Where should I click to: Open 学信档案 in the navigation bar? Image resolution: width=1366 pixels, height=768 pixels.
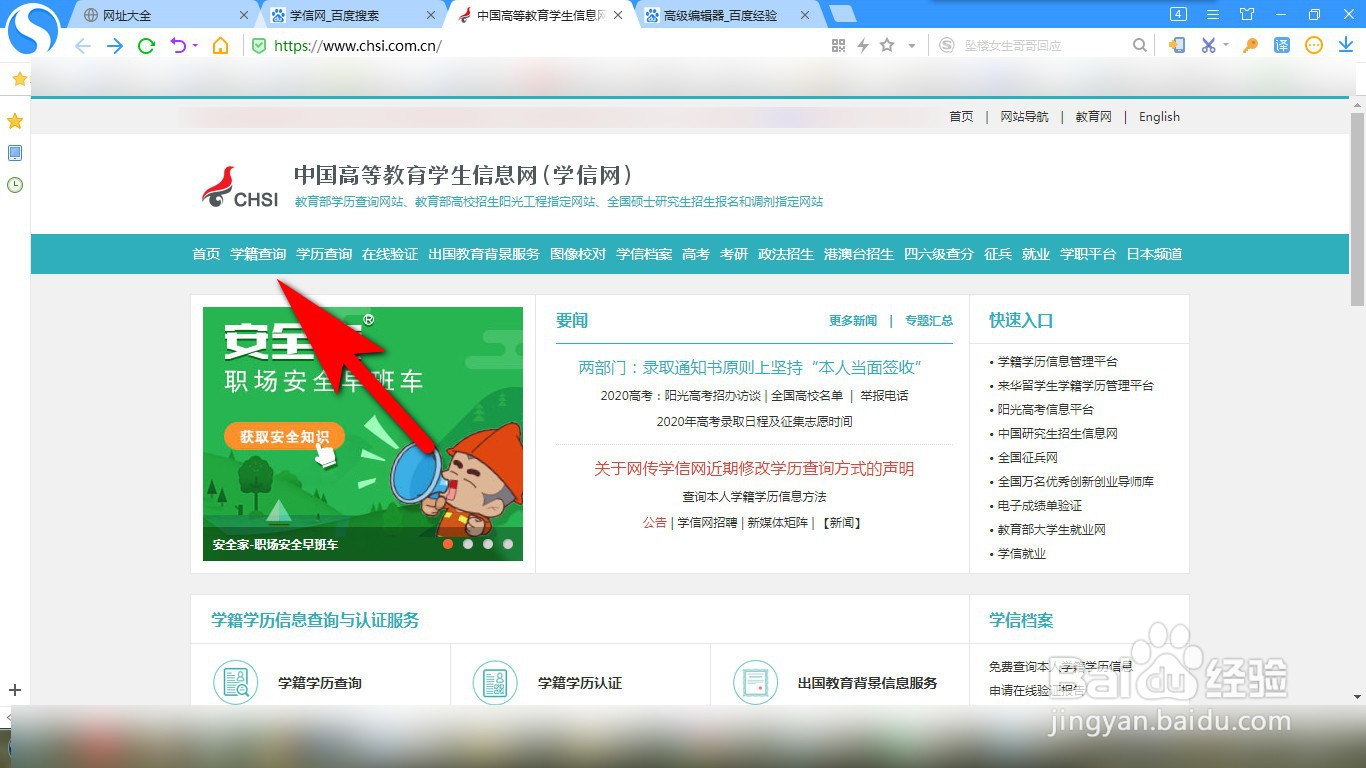(644, 254)
